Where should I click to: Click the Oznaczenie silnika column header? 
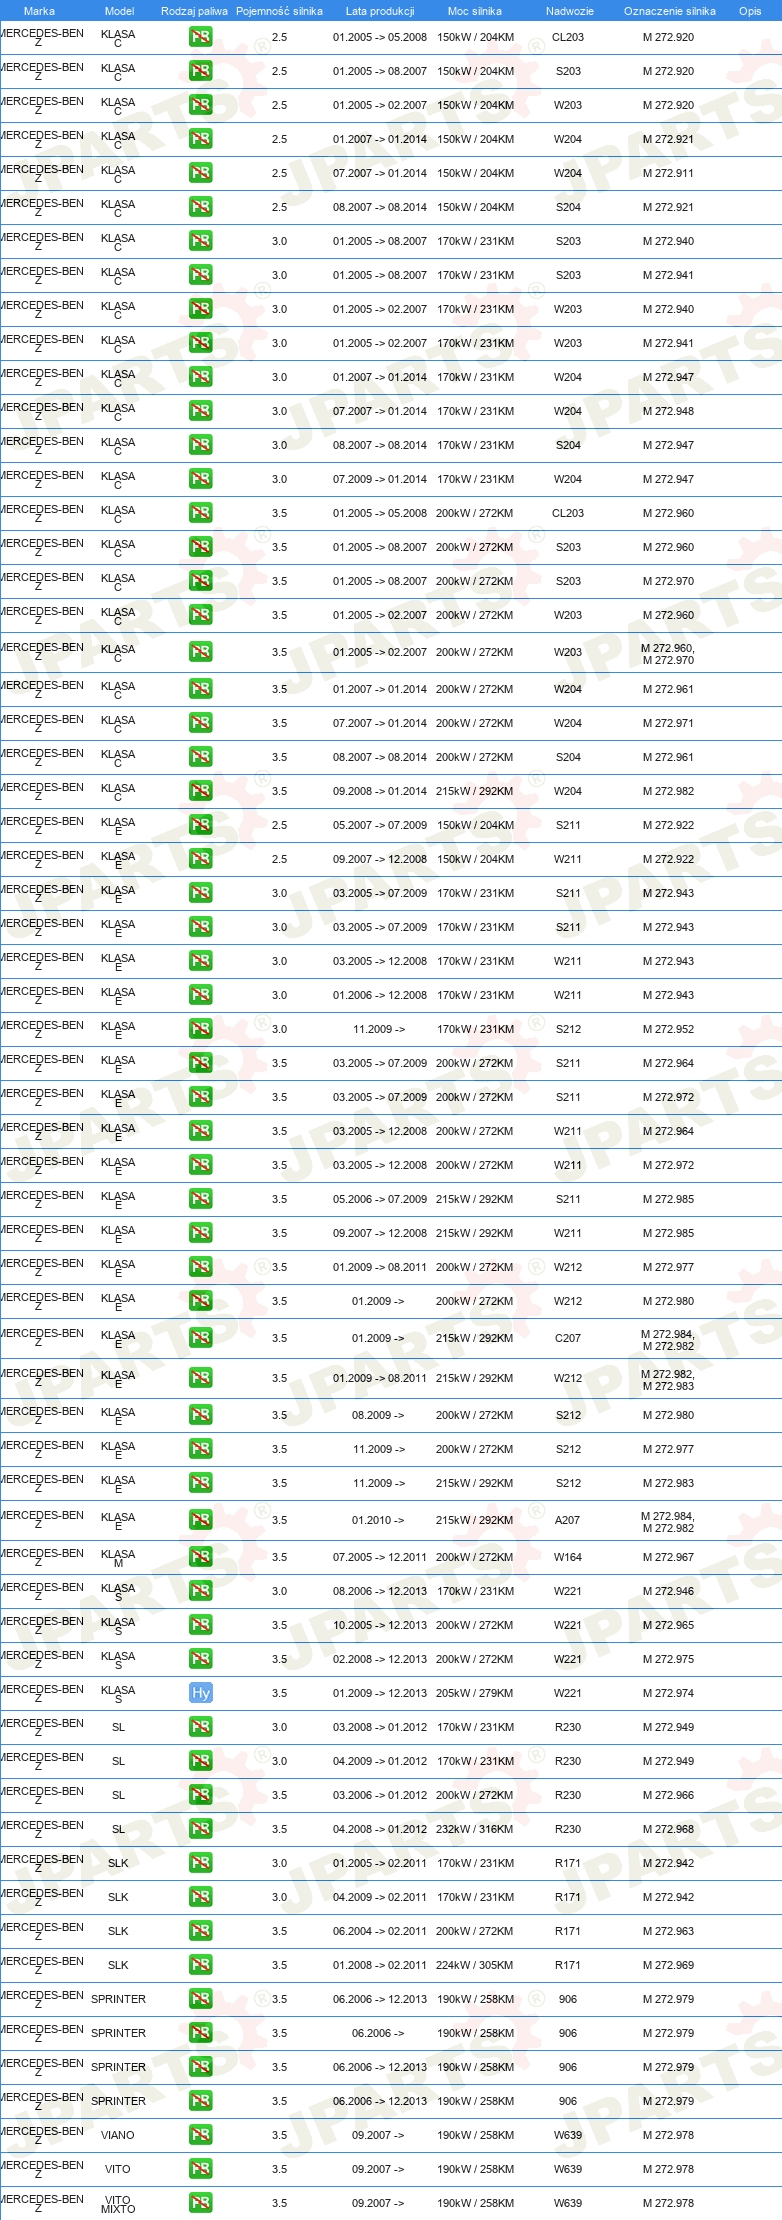[669, 11]
